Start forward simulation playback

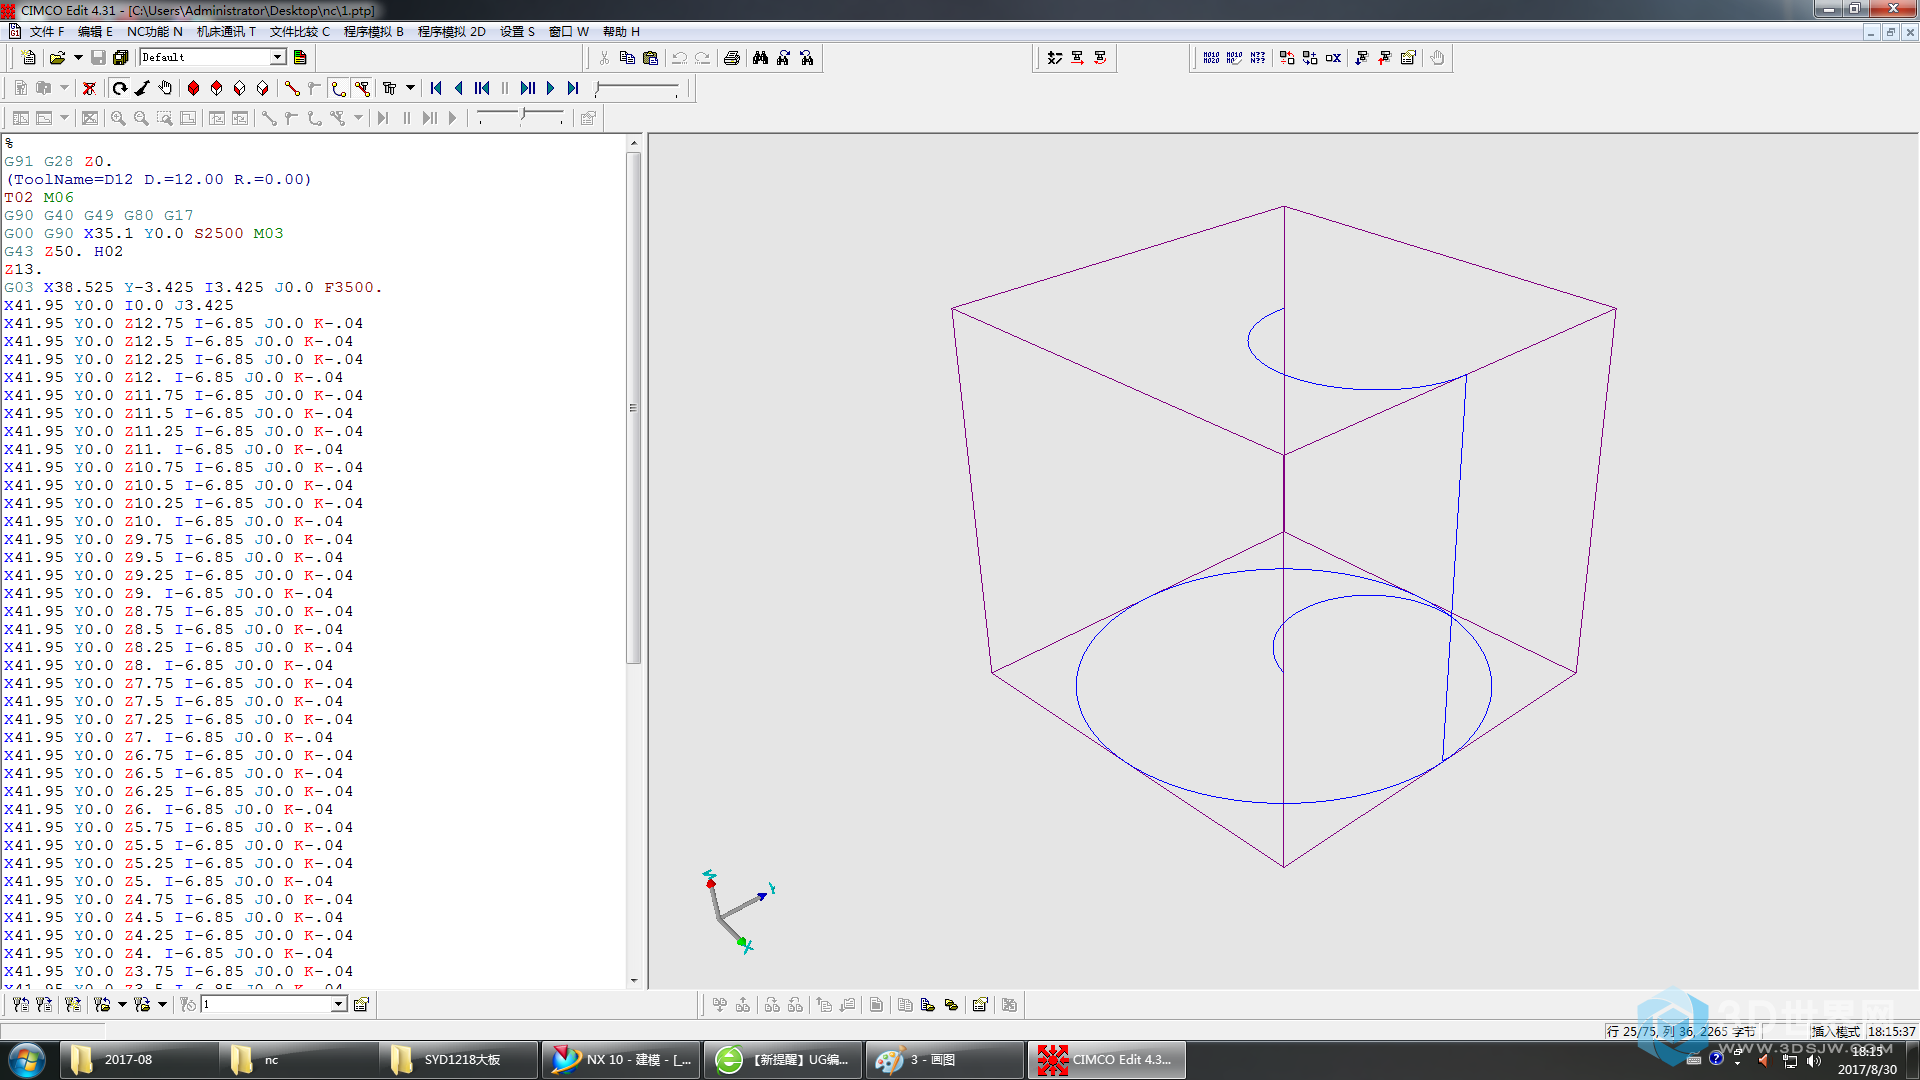(550, 88)
